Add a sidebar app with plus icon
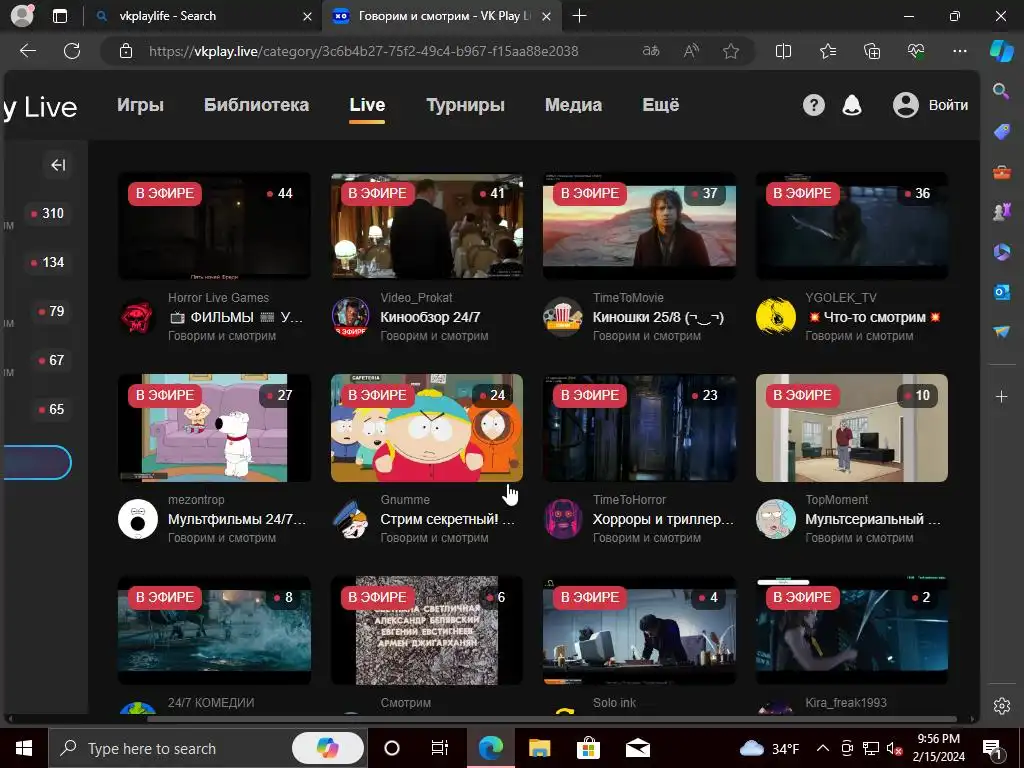The height and width of the screenshot is (768, 1024). pyautogui.click(x=1001, y=396)
